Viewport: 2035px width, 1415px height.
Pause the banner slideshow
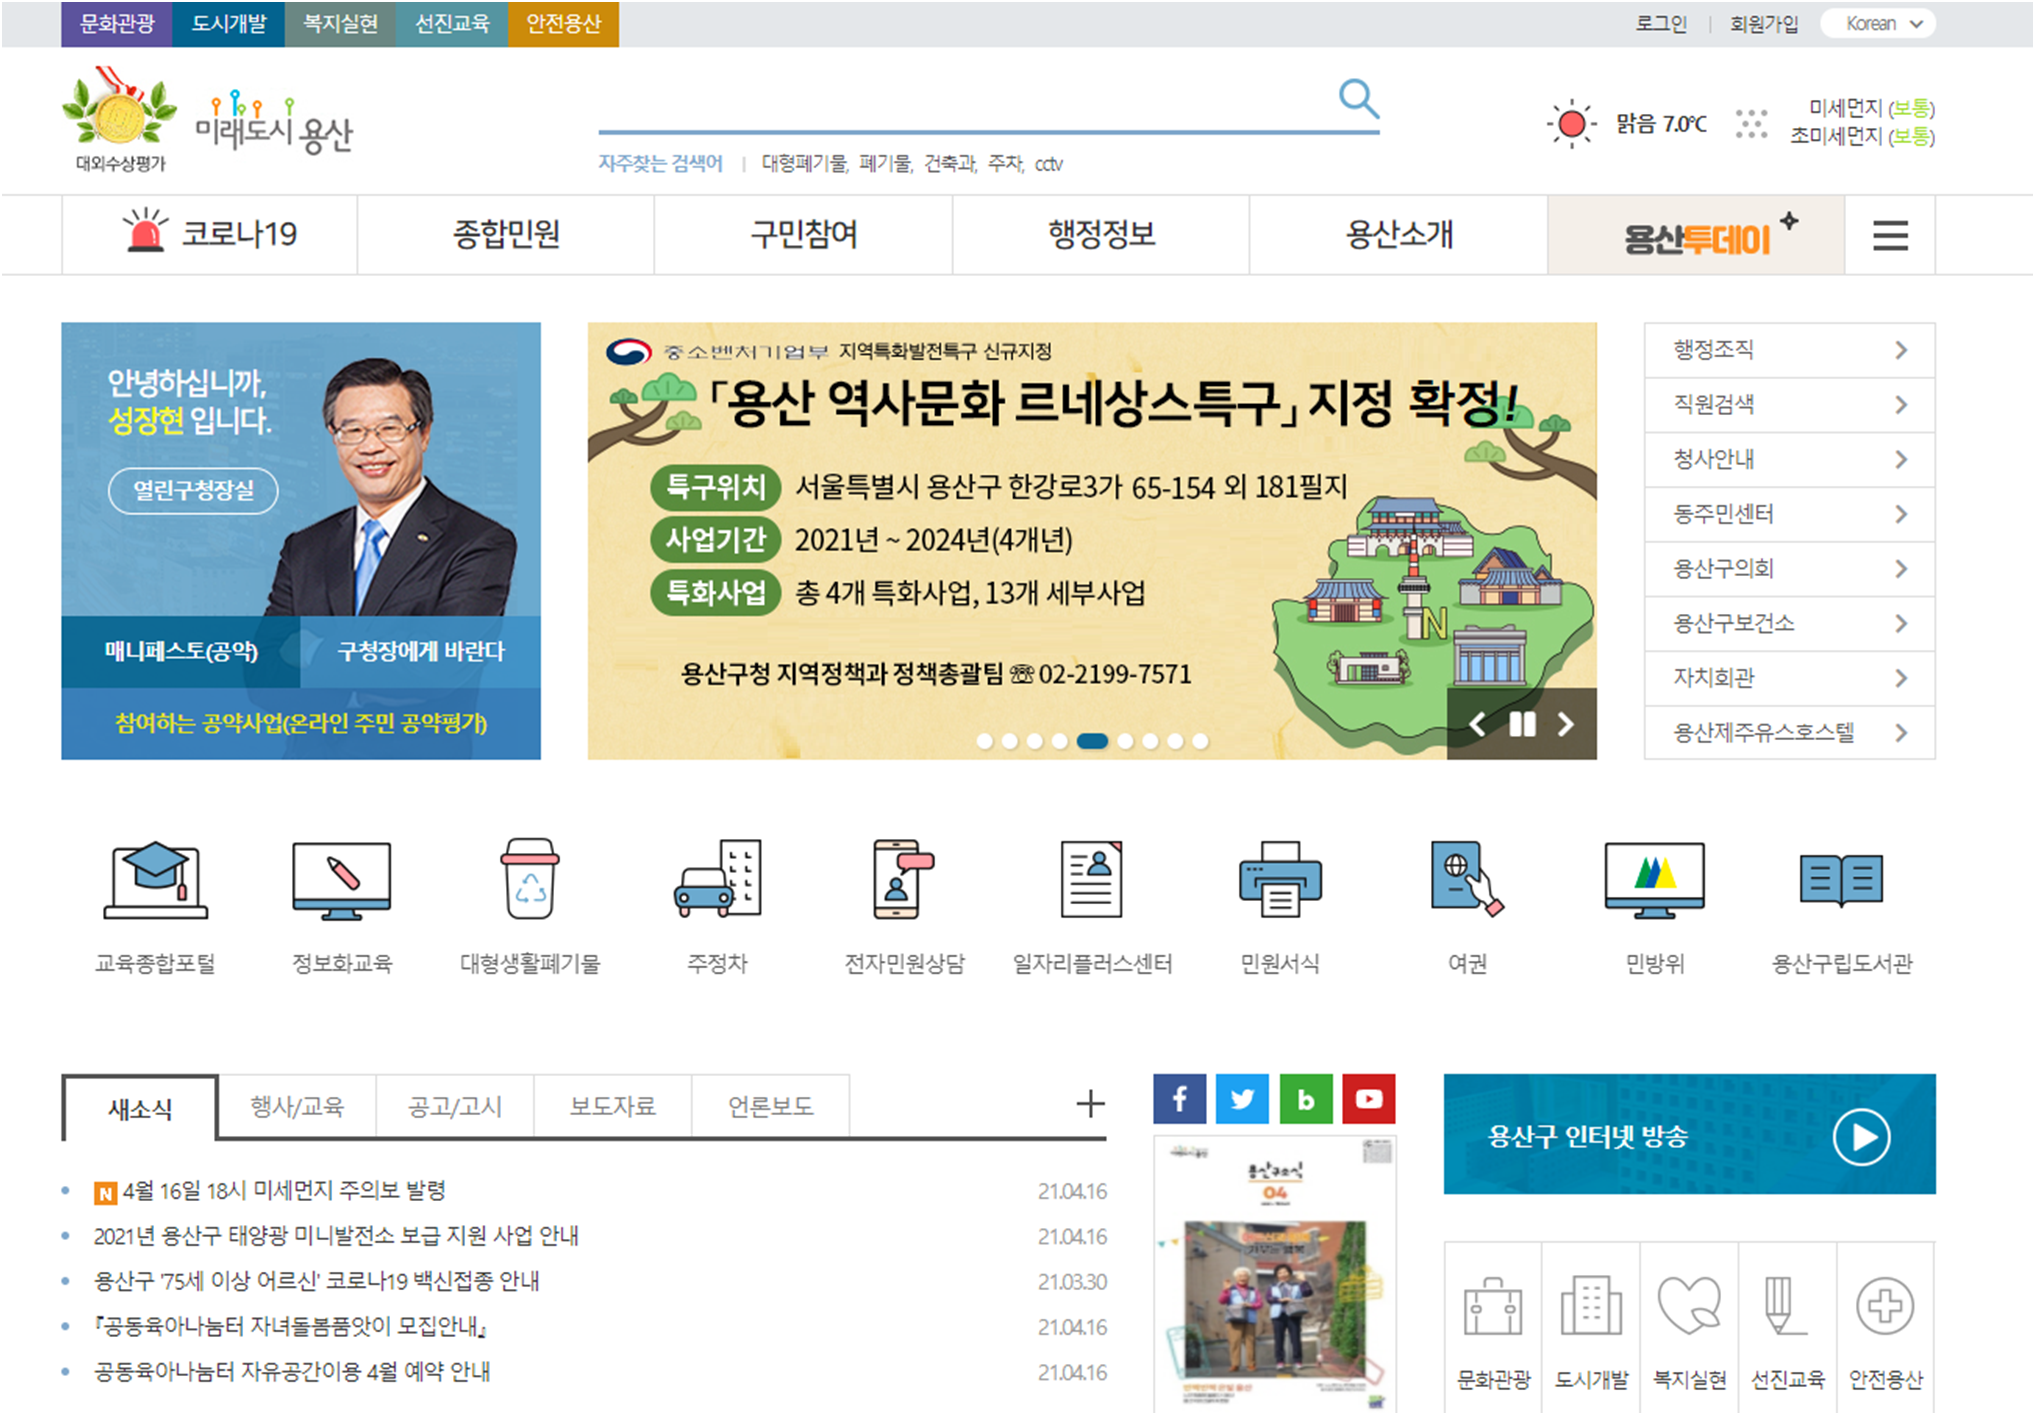pyautogui.click(x=1522, y=724)
